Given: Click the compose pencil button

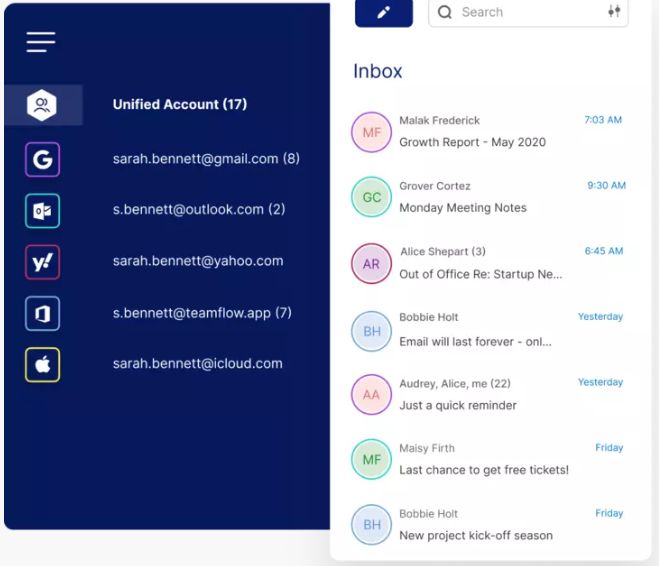Looking at the screenshot, I should click(383, 13).
